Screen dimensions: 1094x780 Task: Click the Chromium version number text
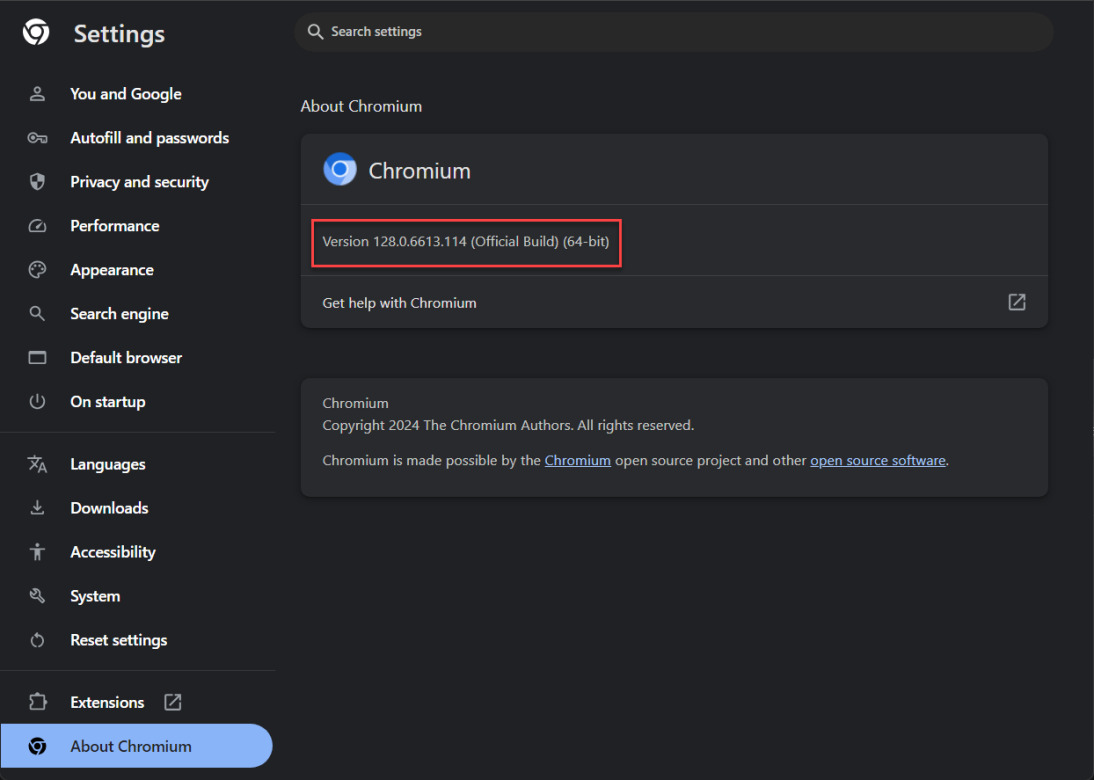[x=465, y=242]
